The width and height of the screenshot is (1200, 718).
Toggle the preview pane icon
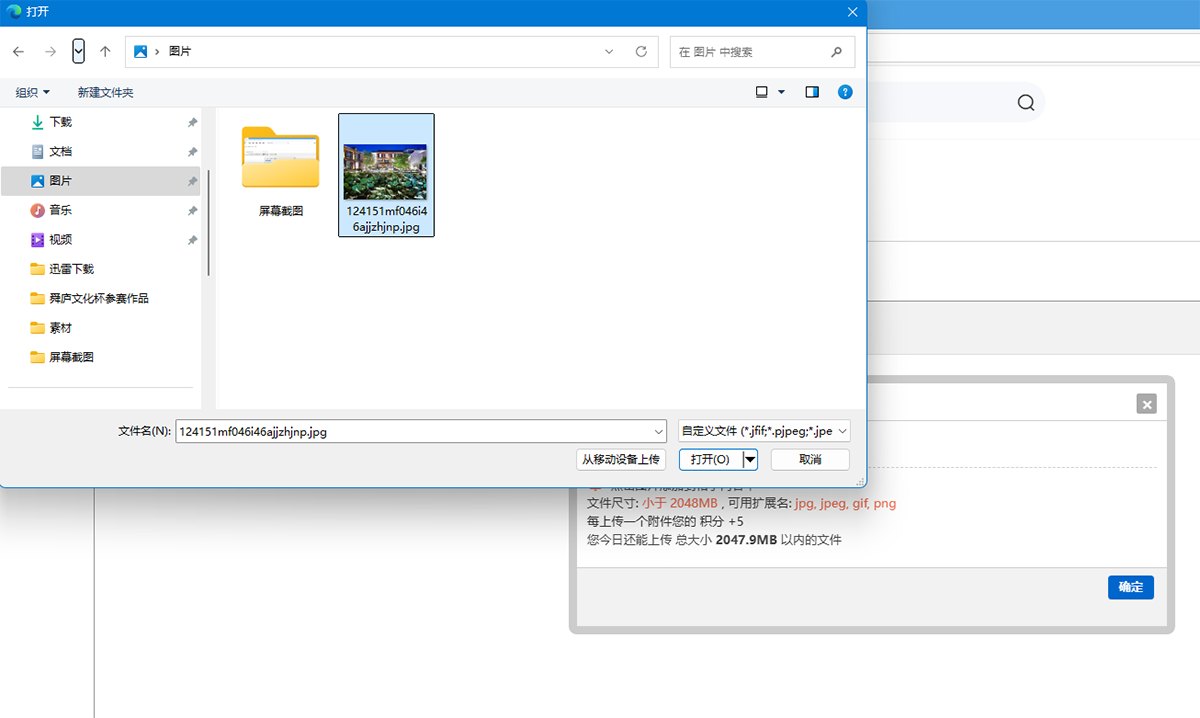tap(812, 92)
